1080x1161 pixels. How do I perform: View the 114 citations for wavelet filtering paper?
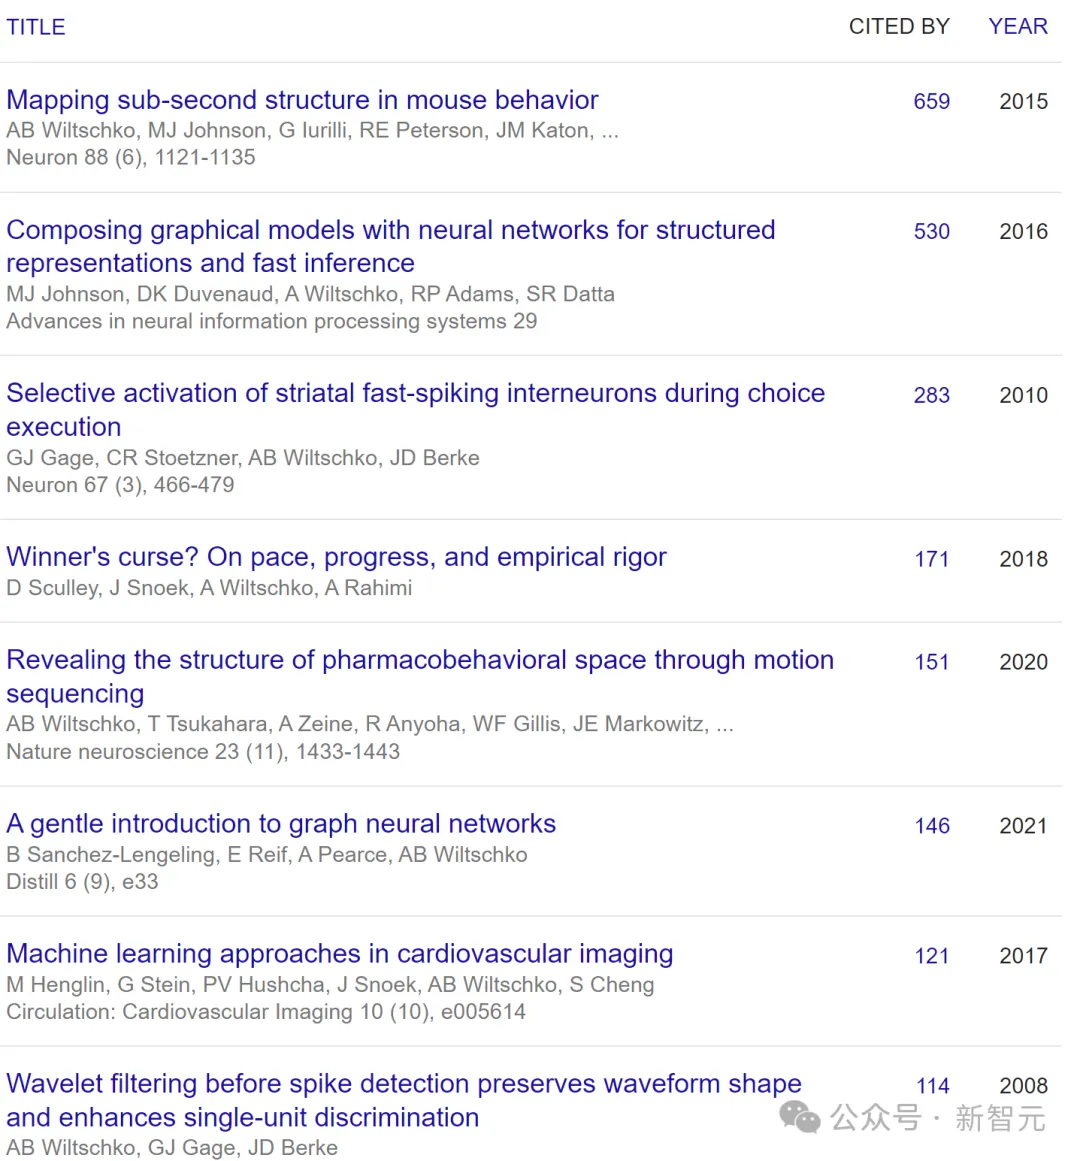point(932,1086)
